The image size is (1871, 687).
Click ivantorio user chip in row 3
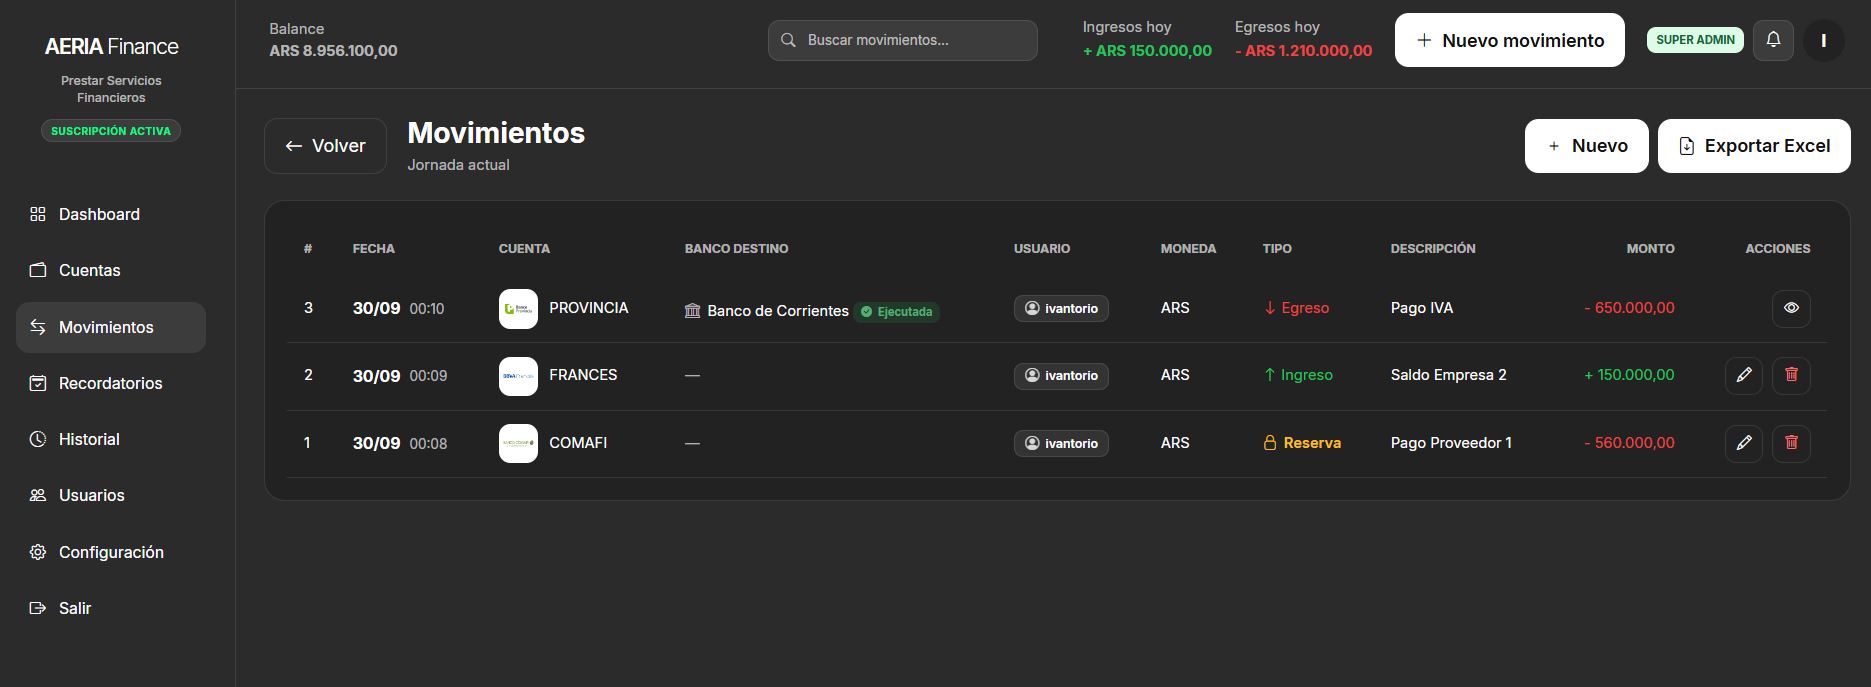coord(1061,308)
